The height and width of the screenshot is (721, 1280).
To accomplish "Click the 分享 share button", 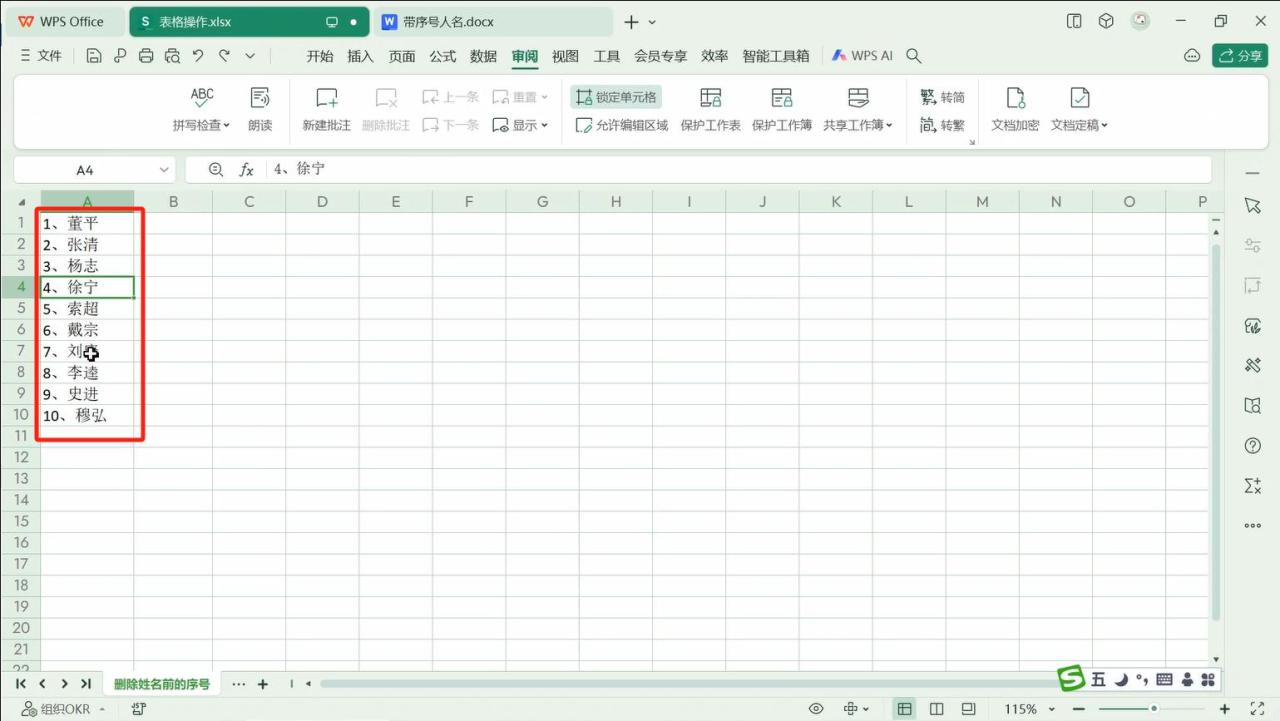I will click(x=1240, y=56).
